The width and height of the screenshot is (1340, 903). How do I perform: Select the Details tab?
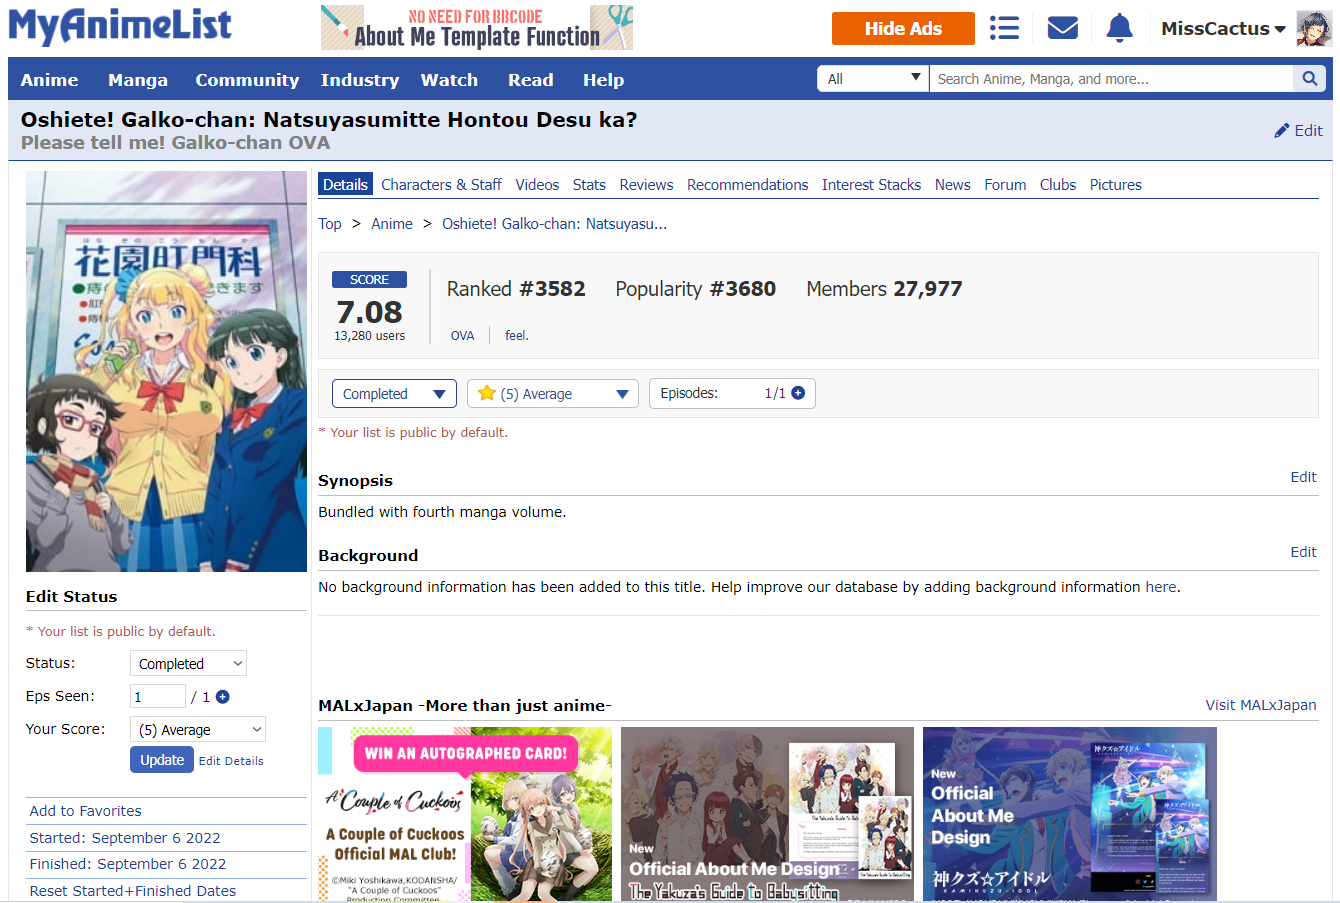[345, 184]
